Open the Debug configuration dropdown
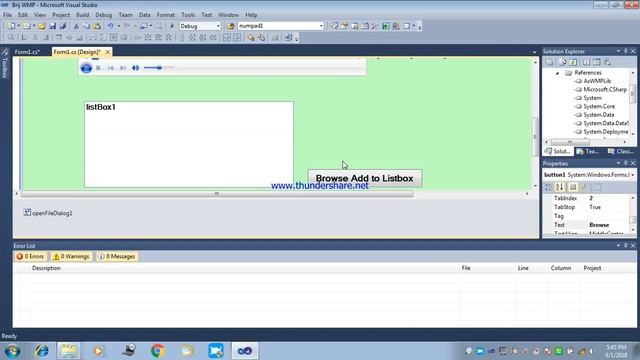640x360 pixels. tap(218, 26)
